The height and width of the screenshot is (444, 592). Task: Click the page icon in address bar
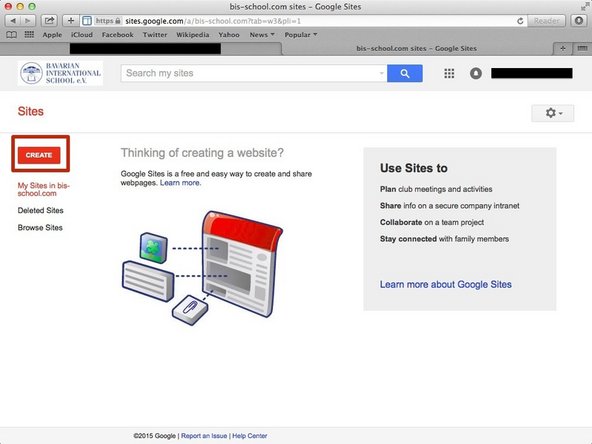click(x=87, y=21)
